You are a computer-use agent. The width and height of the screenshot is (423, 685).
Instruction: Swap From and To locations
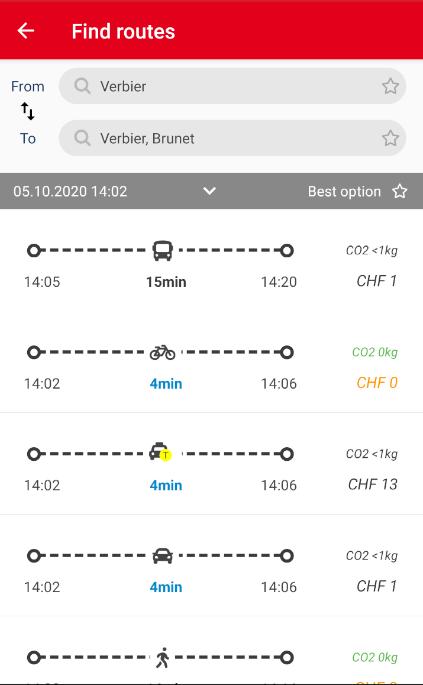[28, 111]
